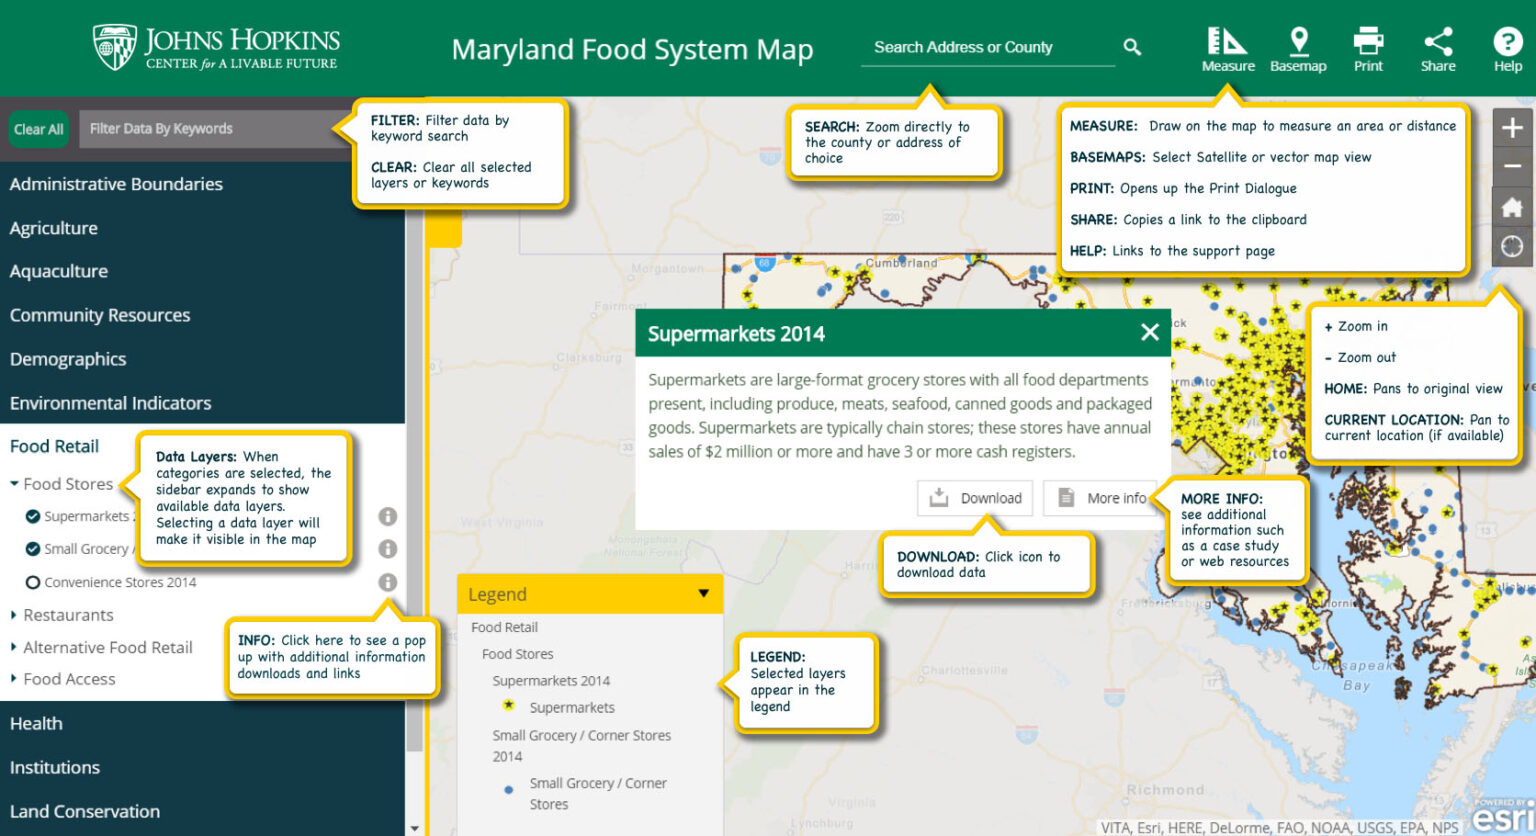Open More Info for Supermarkets 2014

(x=1101, y=497)
